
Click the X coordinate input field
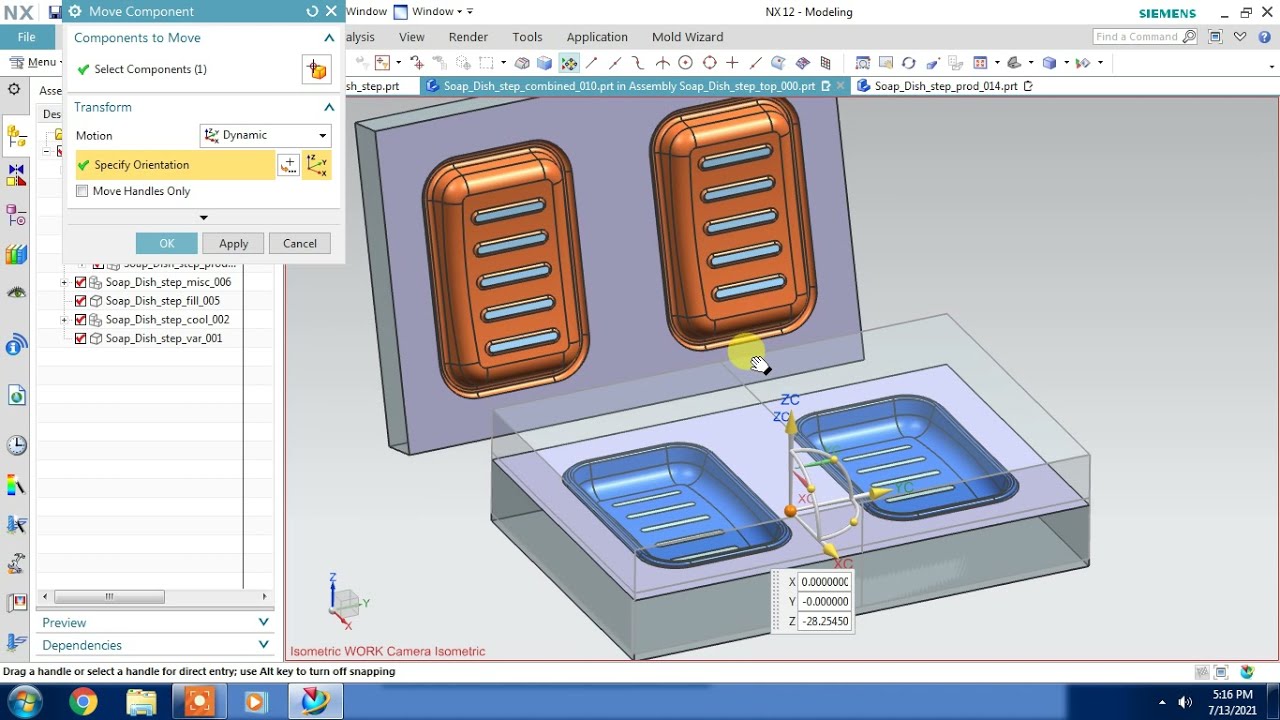[x=825, y=582]
